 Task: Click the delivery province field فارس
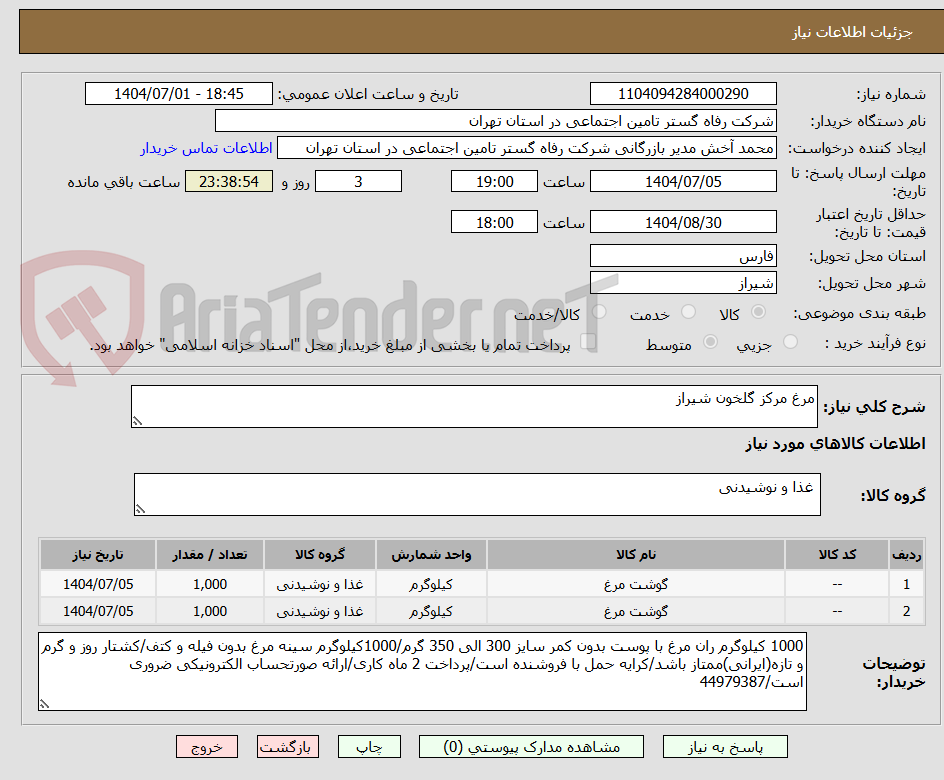[x=683, y=256]
